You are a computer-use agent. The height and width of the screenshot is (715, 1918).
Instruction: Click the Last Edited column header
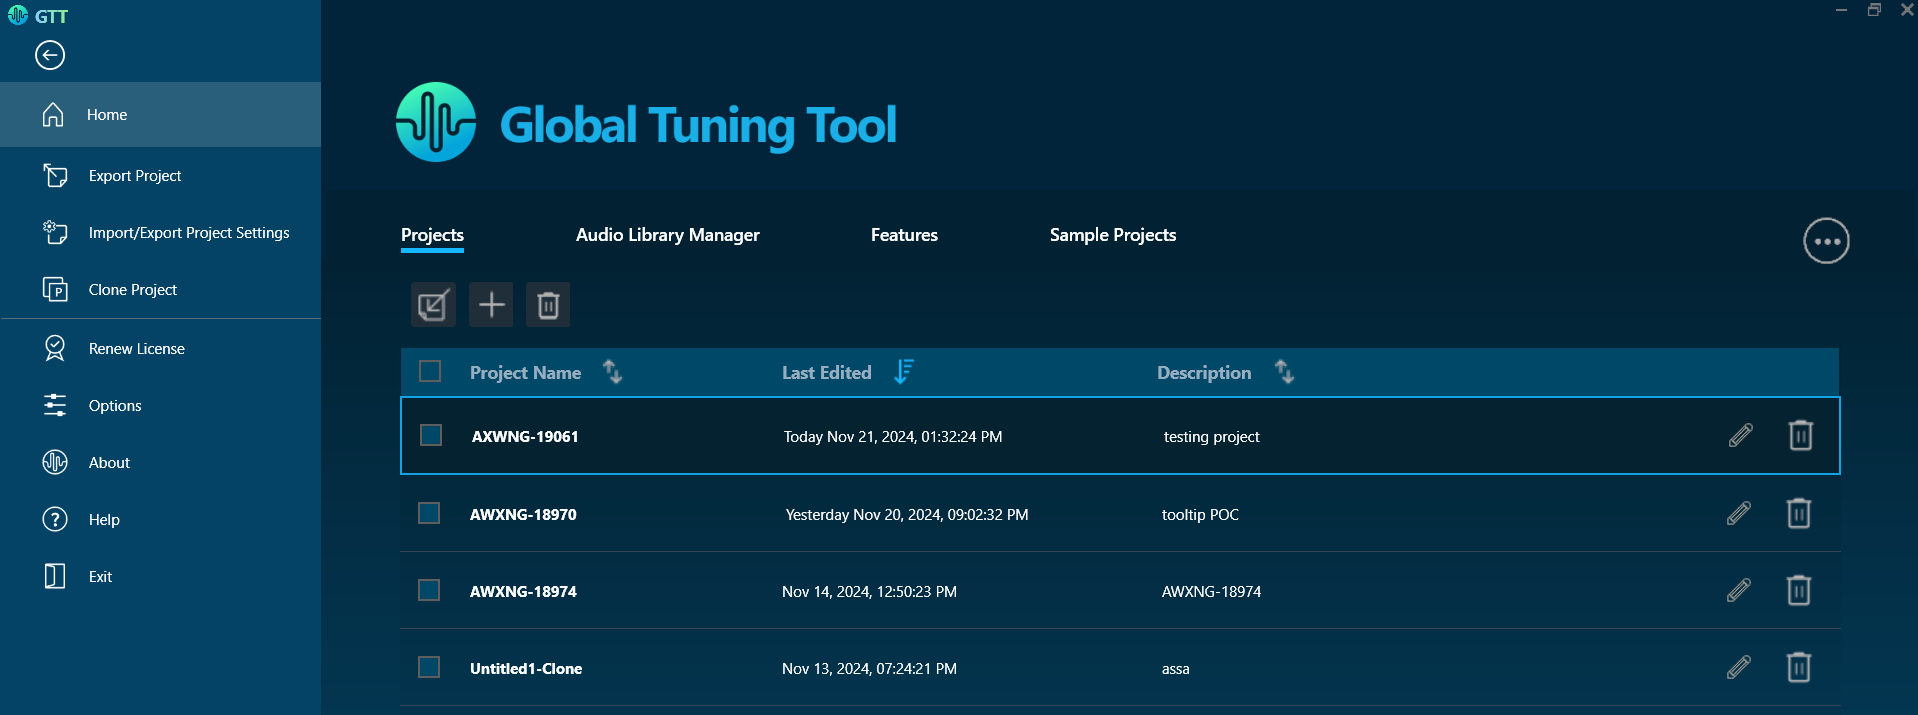[x=826, y=373]
